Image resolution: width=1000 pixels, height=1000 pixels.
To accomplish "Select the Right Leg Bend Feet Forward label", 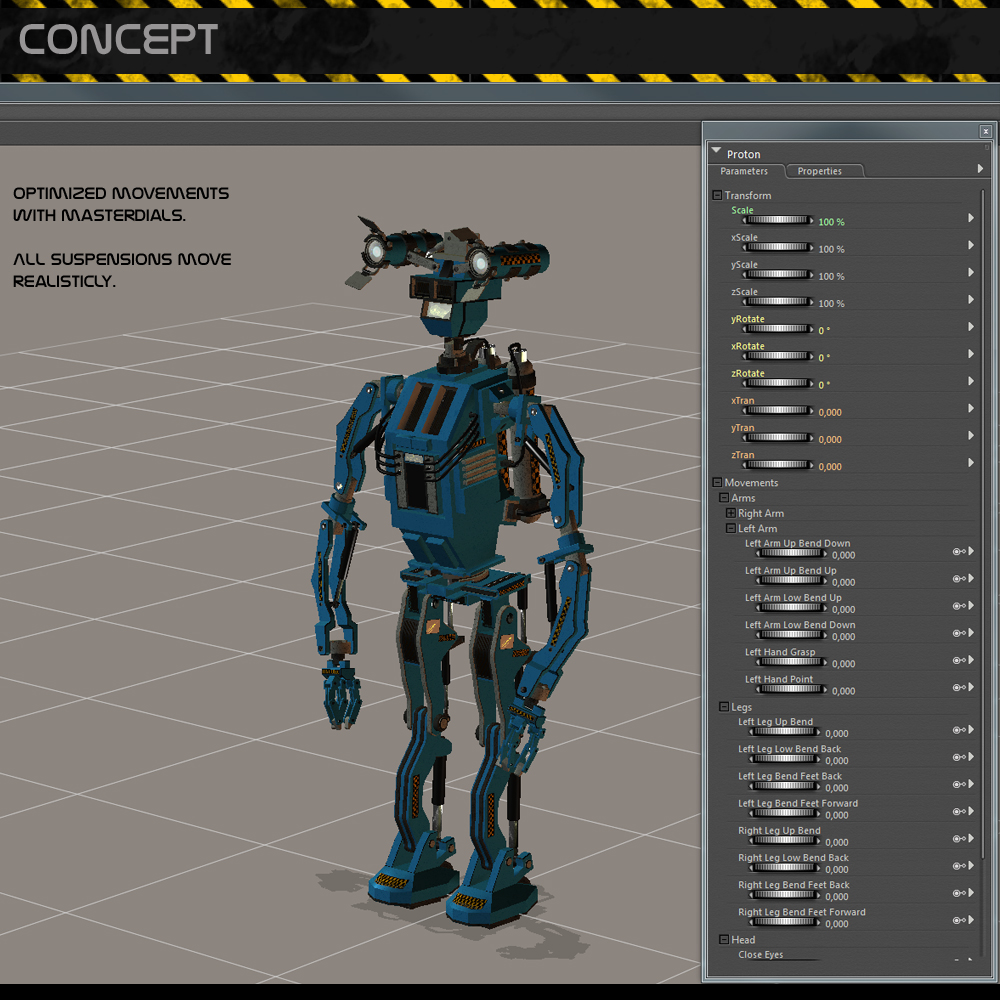I will [x=802, y=912].
